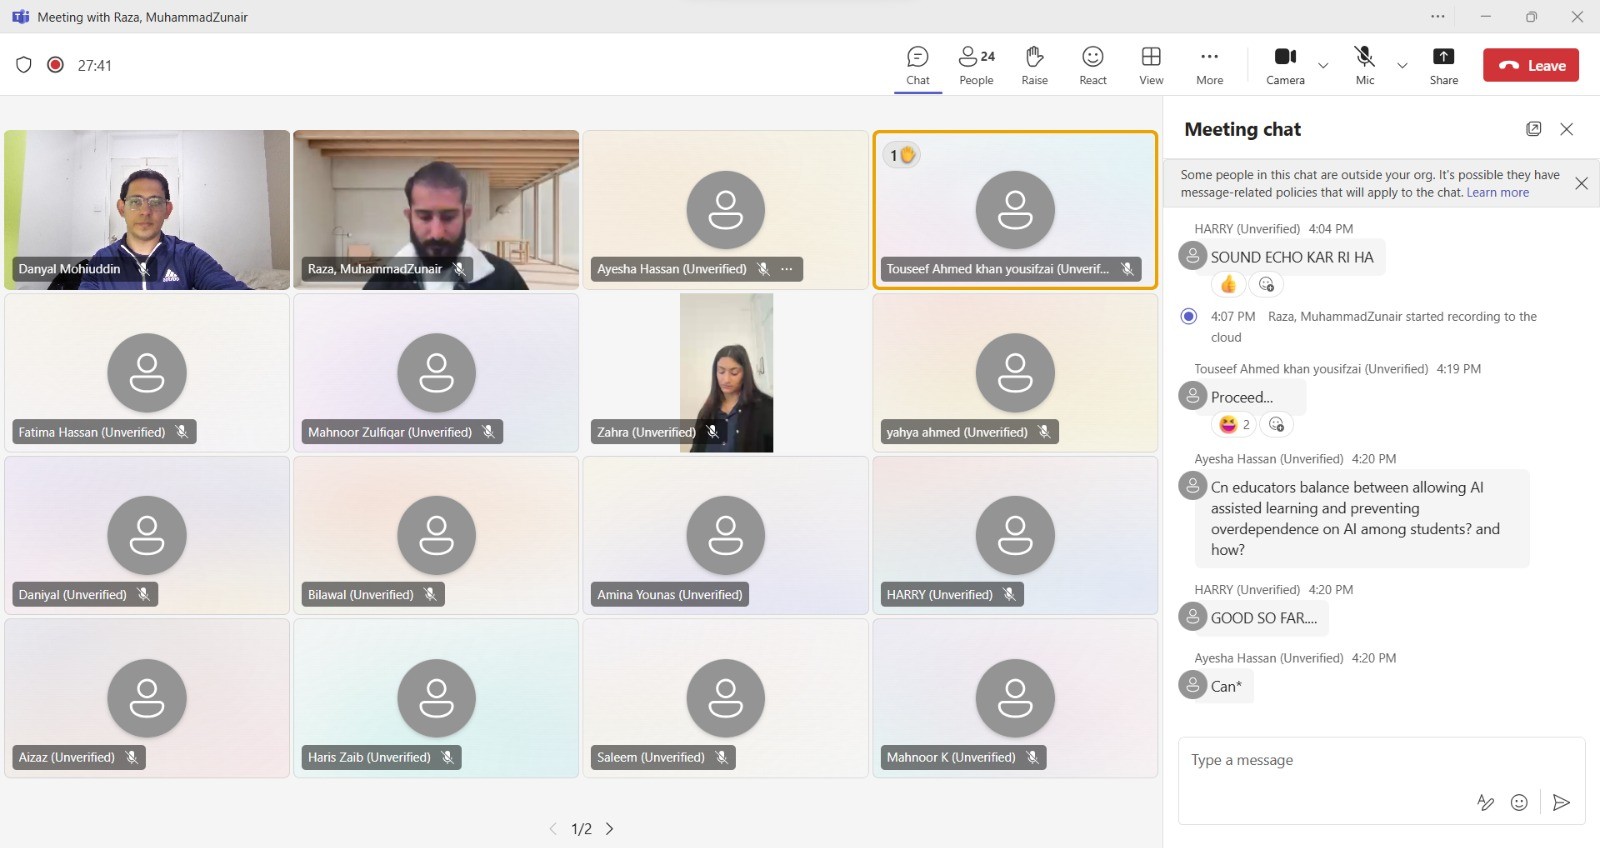Click Ayesha Hassan muted mic icon

coord(763,269)
